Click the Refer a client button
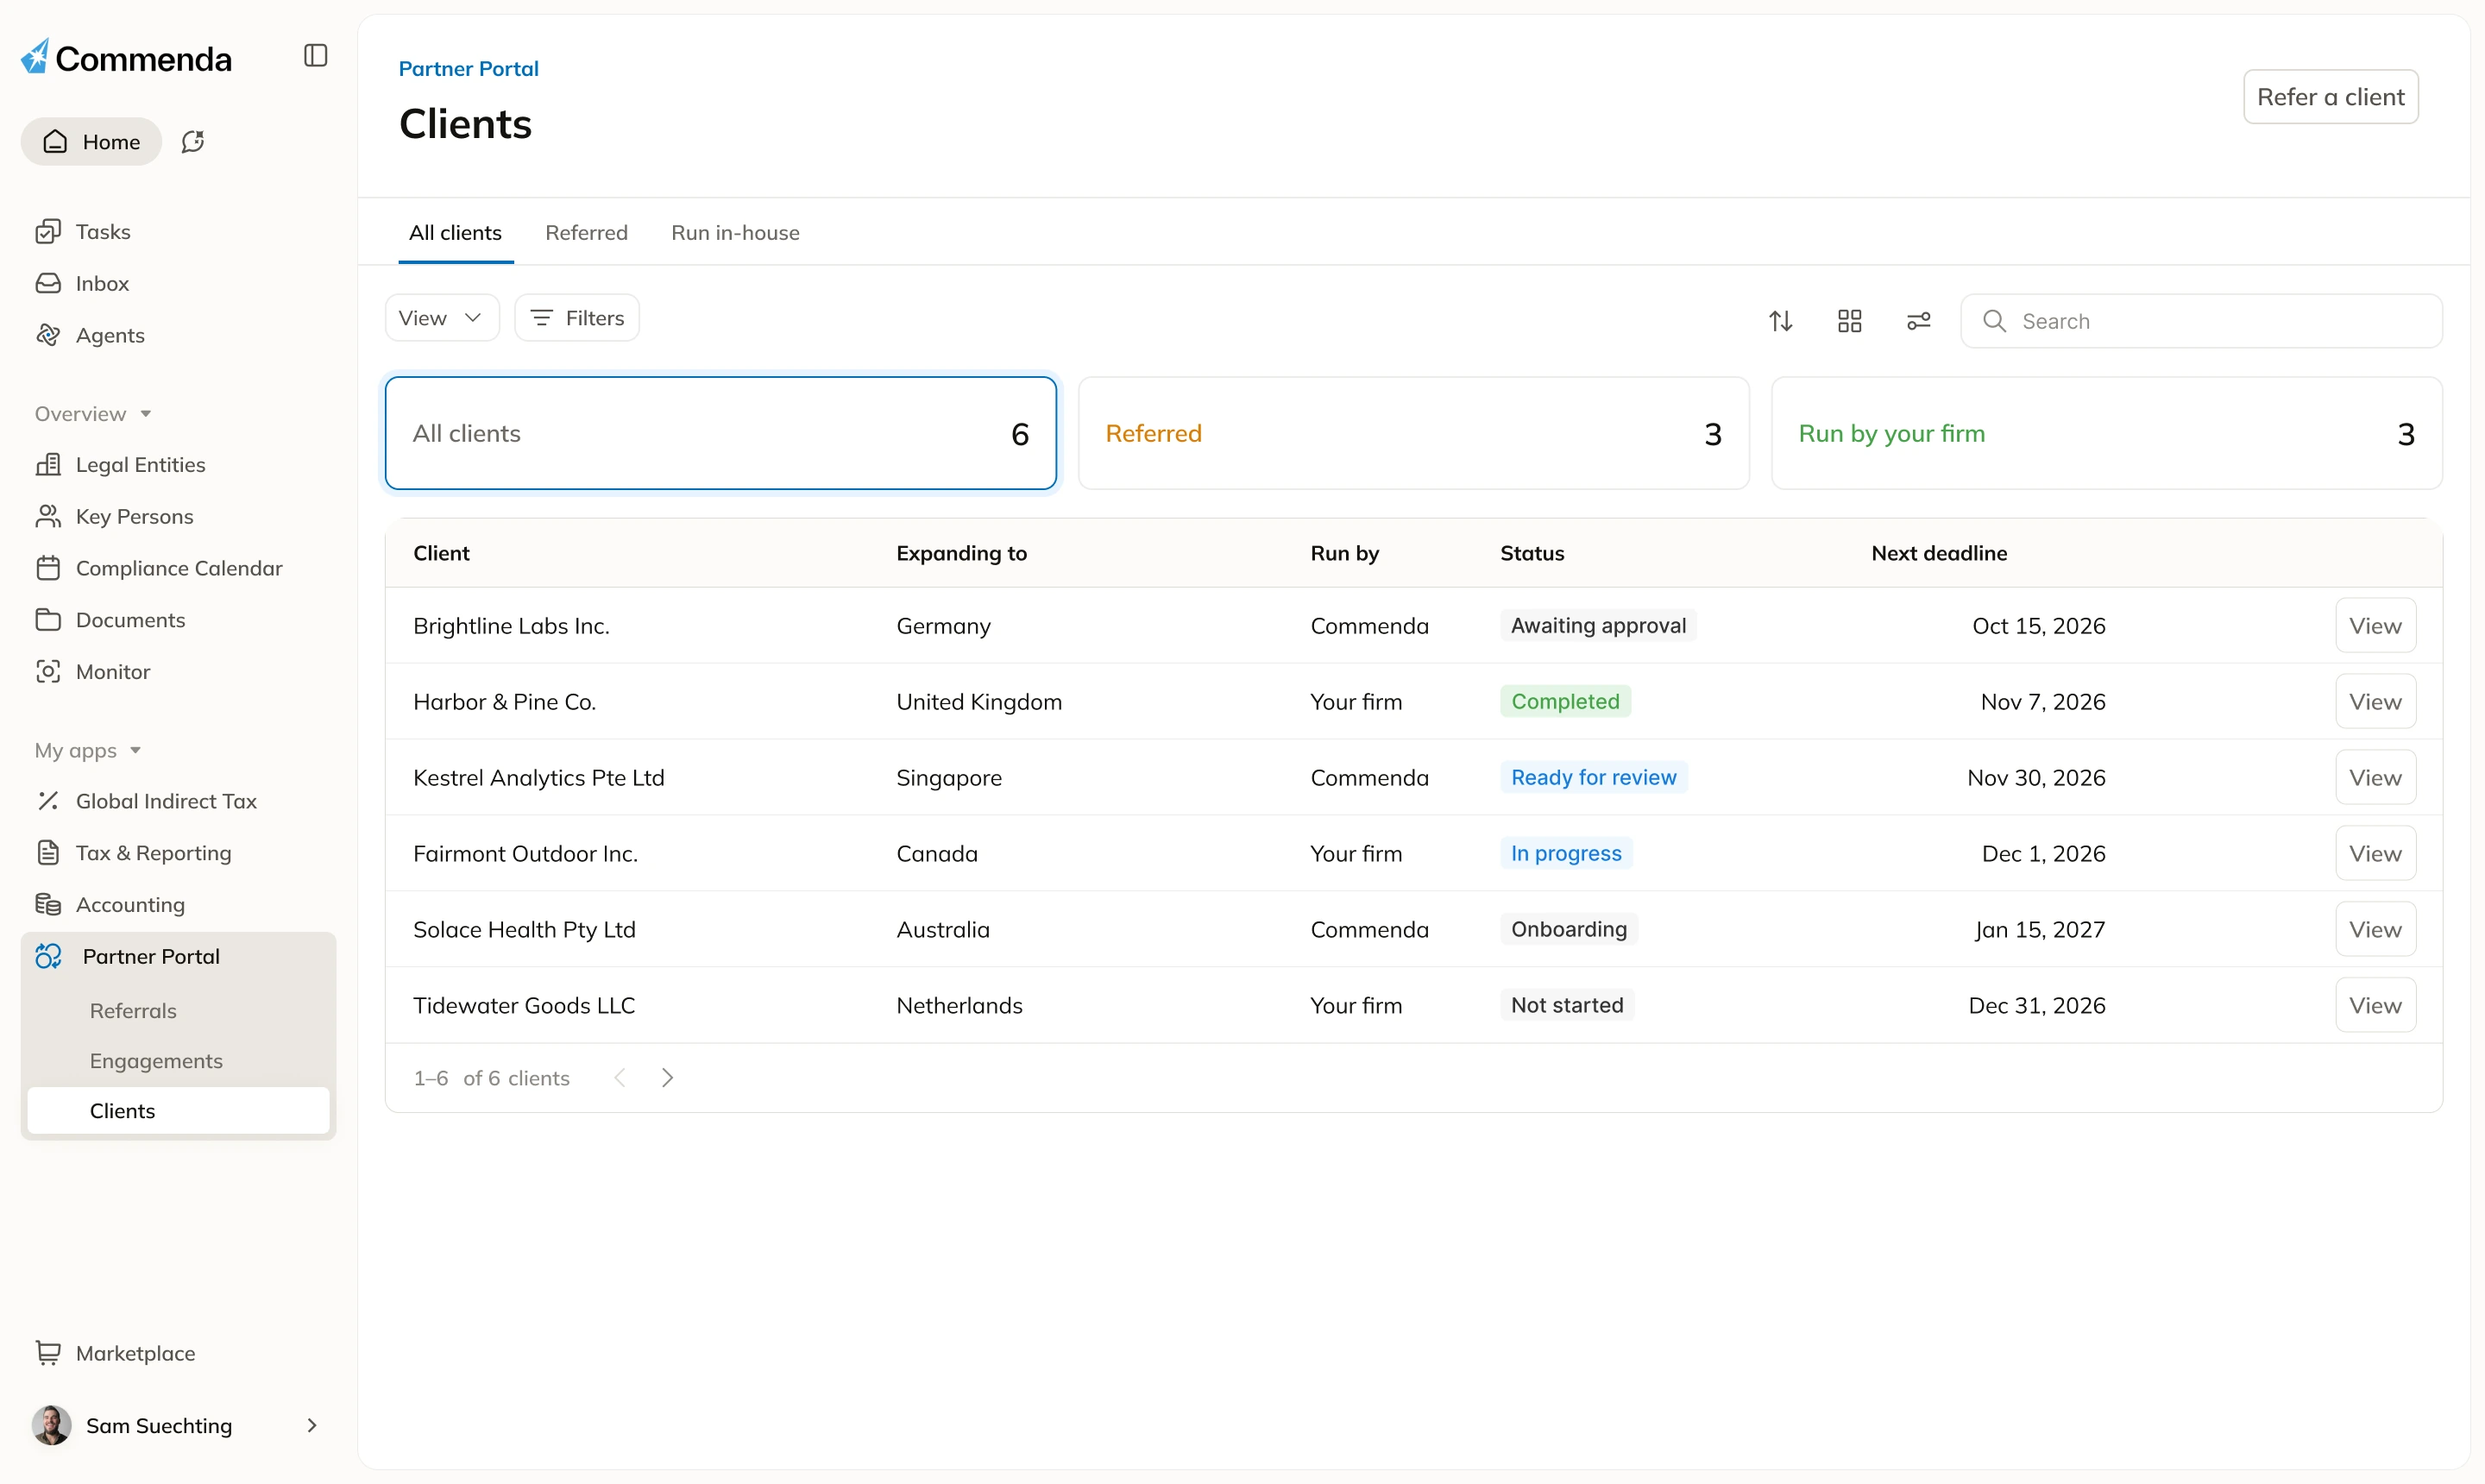The height and width of the screenshot is (1484, 2485). click(x=2331, y=98)
